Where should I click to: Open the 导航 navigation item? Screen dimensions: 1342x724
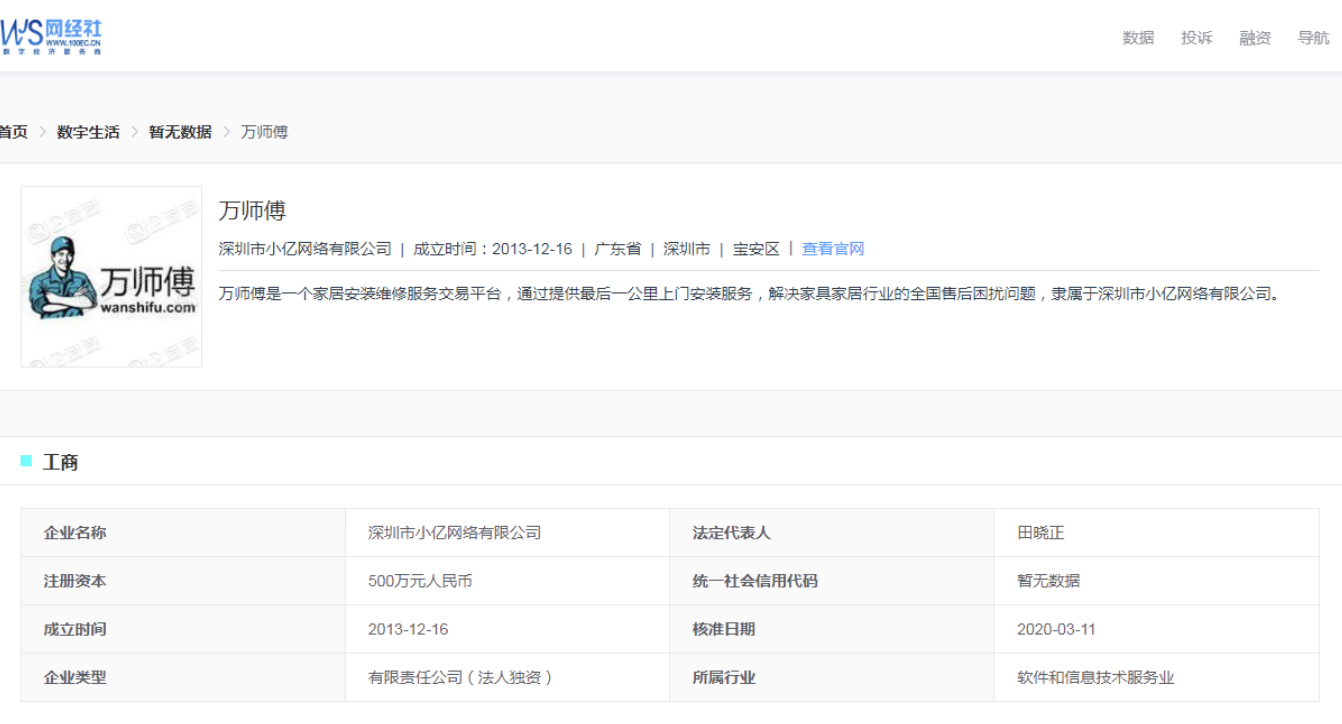tap(1313, 38)
